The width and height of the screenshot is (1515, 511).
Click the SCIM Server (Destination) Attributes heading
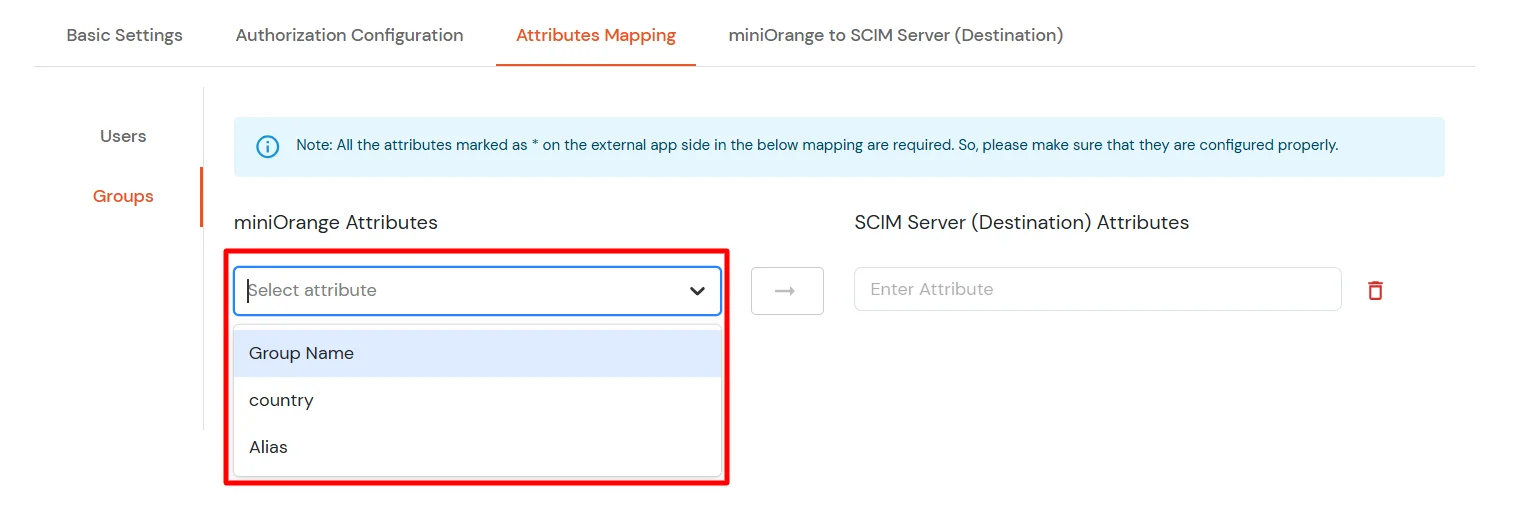(1021, 222)
